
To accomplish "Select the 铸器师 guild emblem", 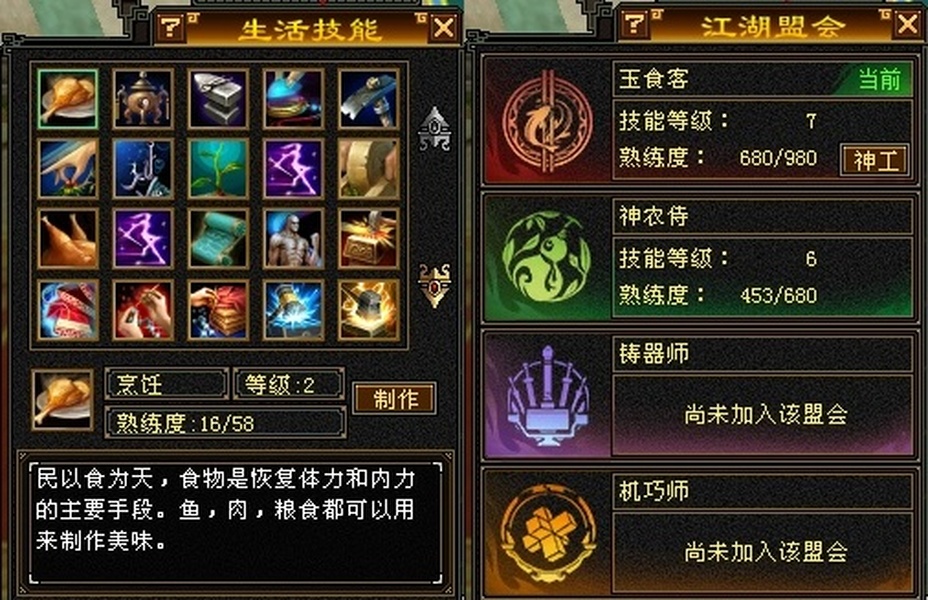I will (547, 395).
